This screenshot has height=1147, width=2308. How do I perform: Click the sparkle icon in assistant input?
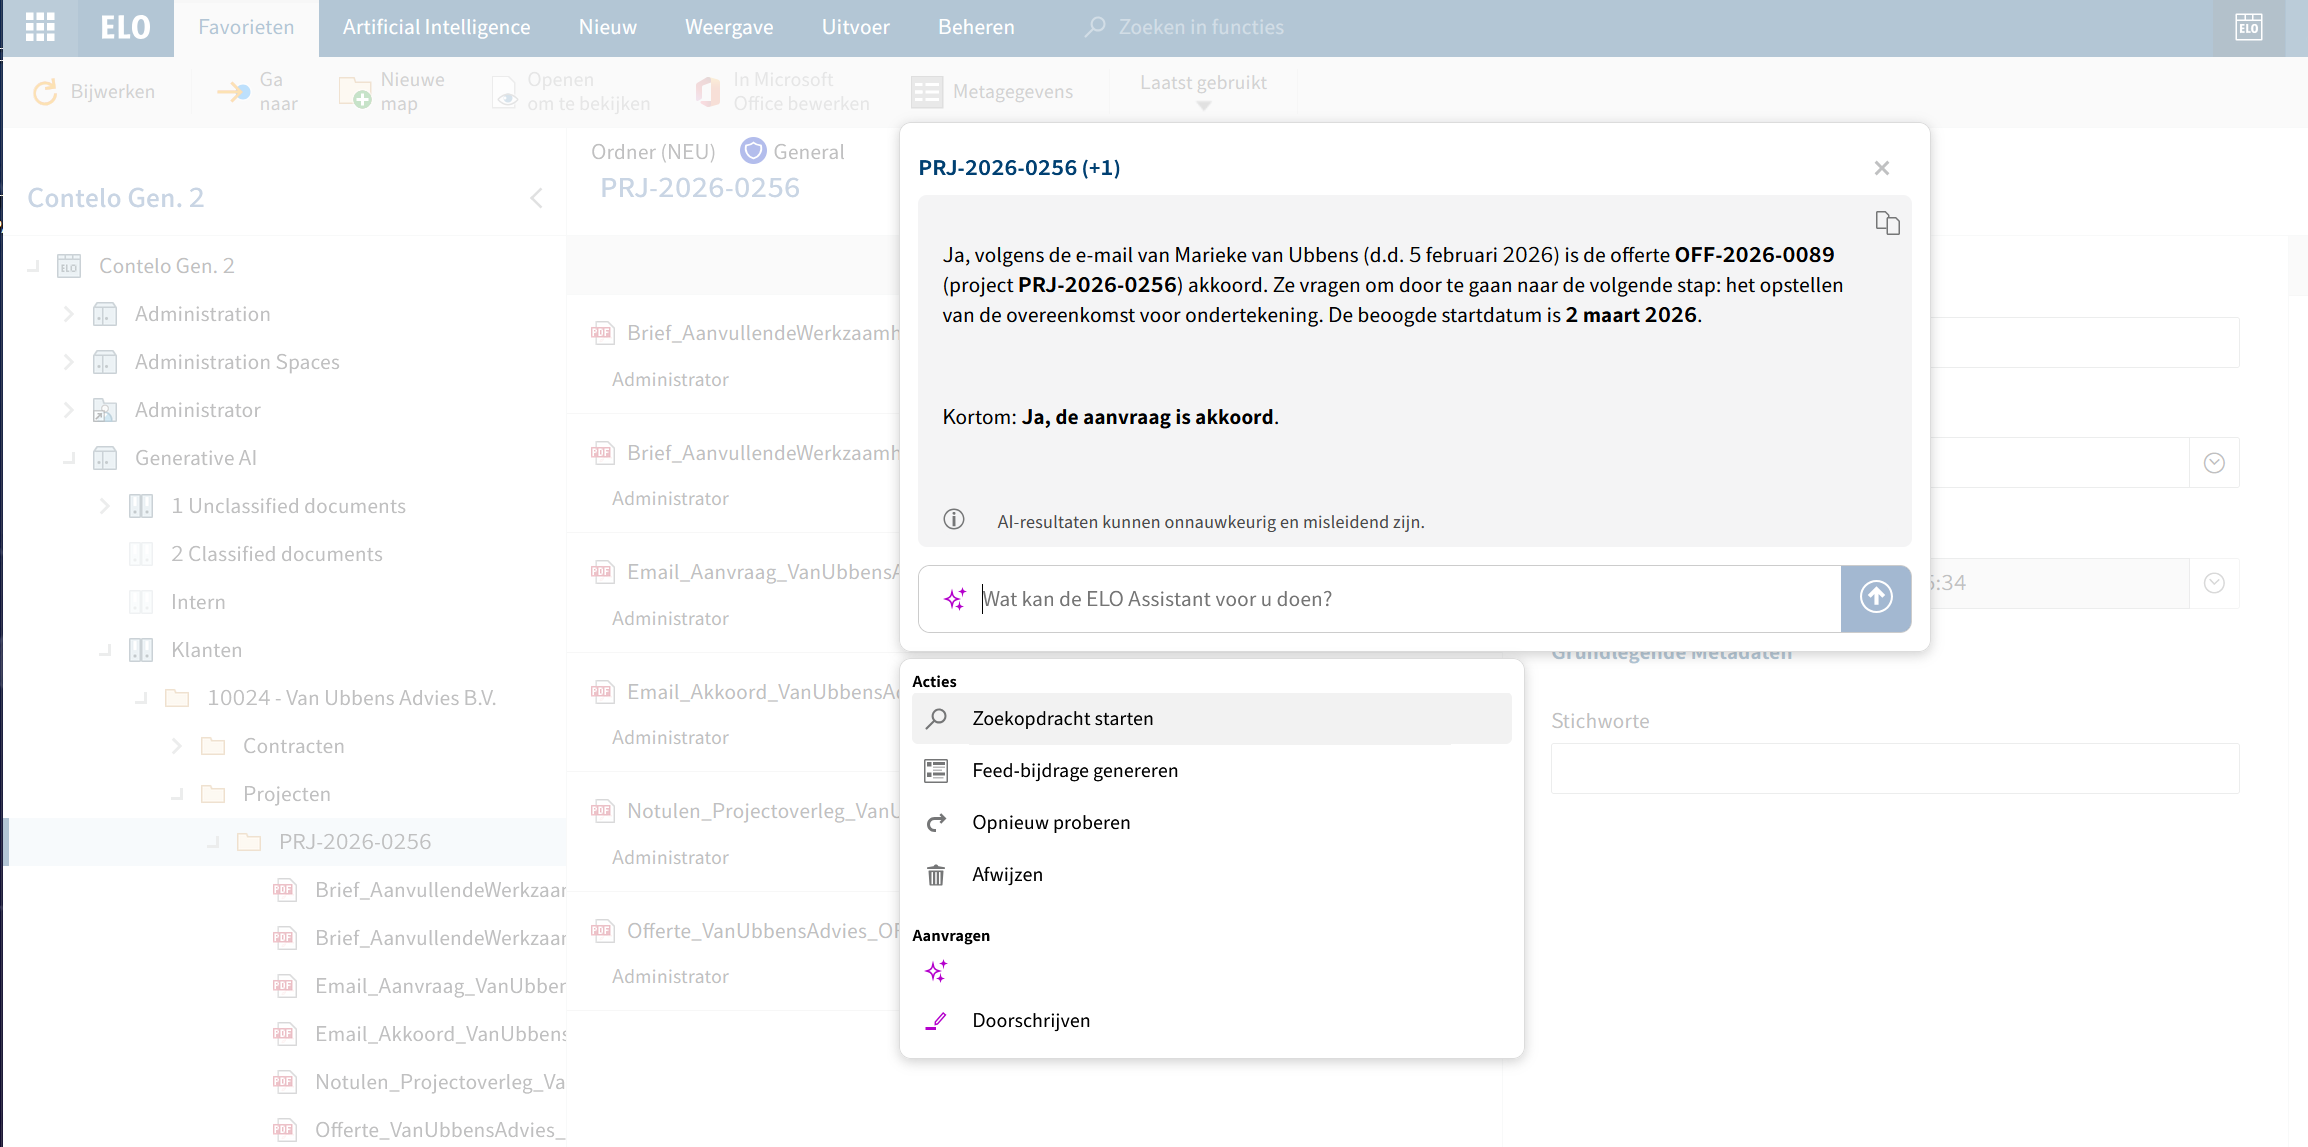click(955, 599)
